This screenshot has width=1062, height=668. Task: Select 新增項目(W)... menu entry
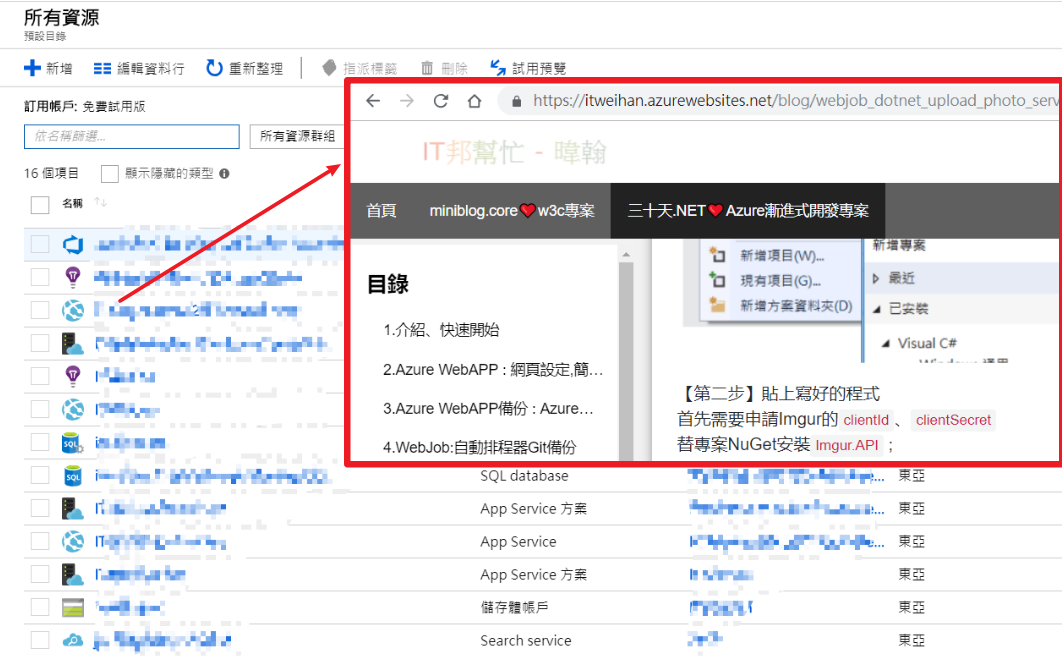(782, 255)
